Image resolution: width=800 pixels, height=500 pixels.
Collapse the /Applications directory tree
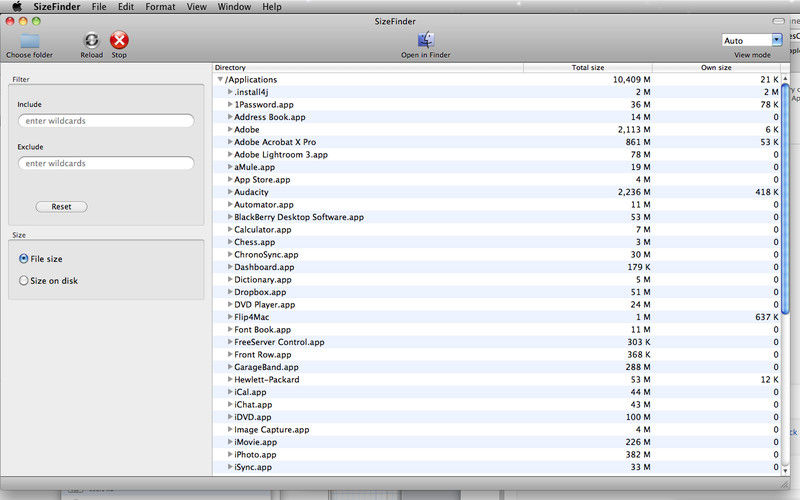(220, 80)
